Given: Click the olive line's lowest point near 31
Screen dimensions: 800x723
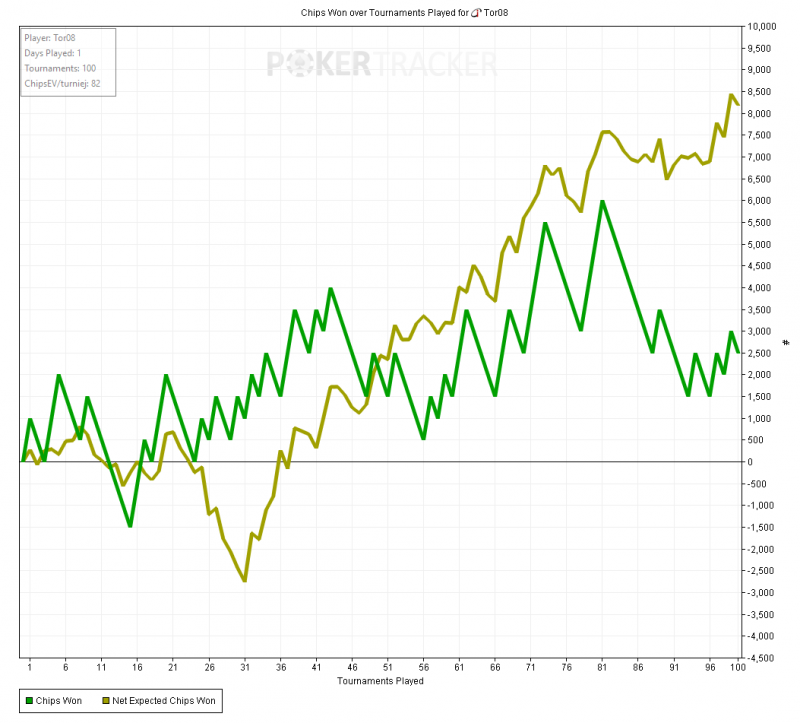Looking at the screenshot, I should coord(245,580).
